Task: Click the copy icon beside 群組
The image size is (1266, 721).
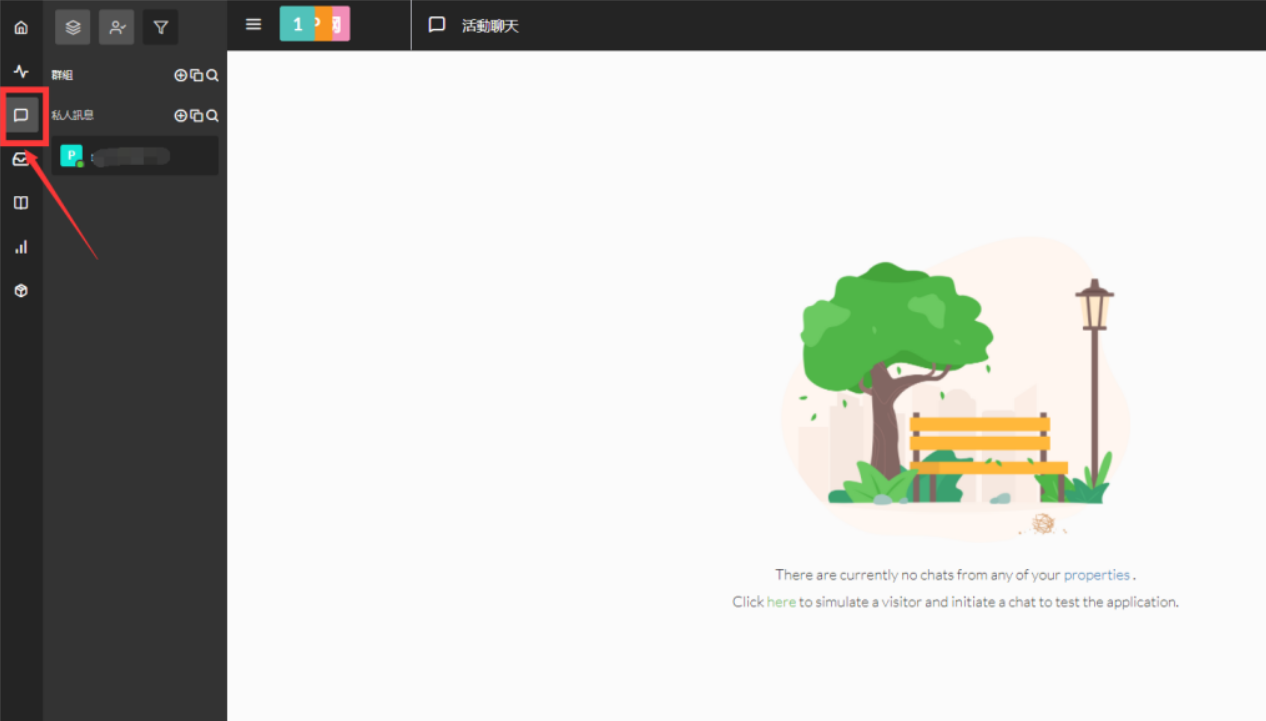Action: tap(196, 75)
